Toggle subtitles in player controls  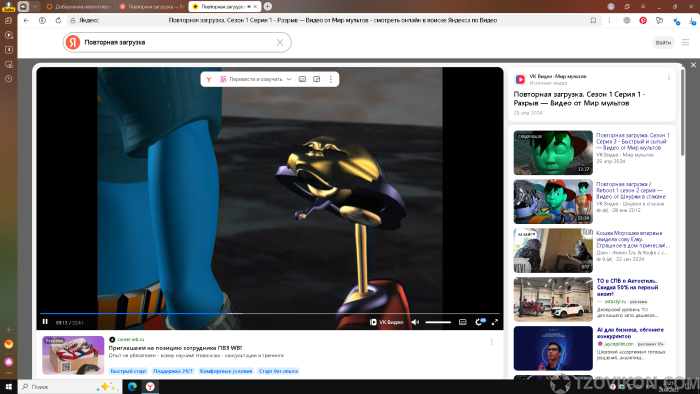click(462, 322)
